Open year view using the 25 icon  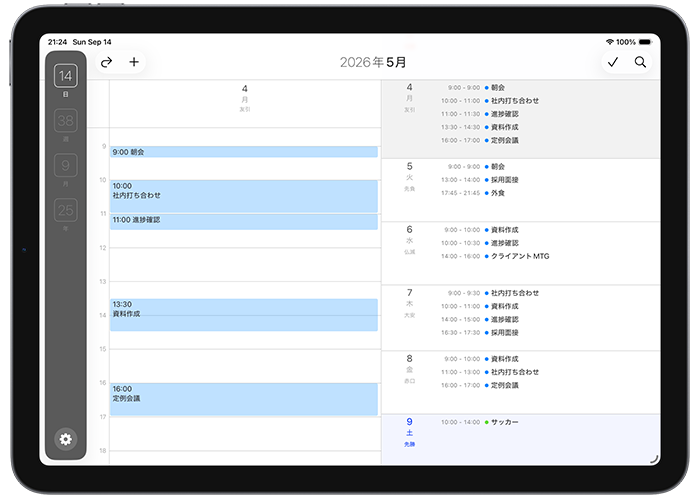point(66,212)
